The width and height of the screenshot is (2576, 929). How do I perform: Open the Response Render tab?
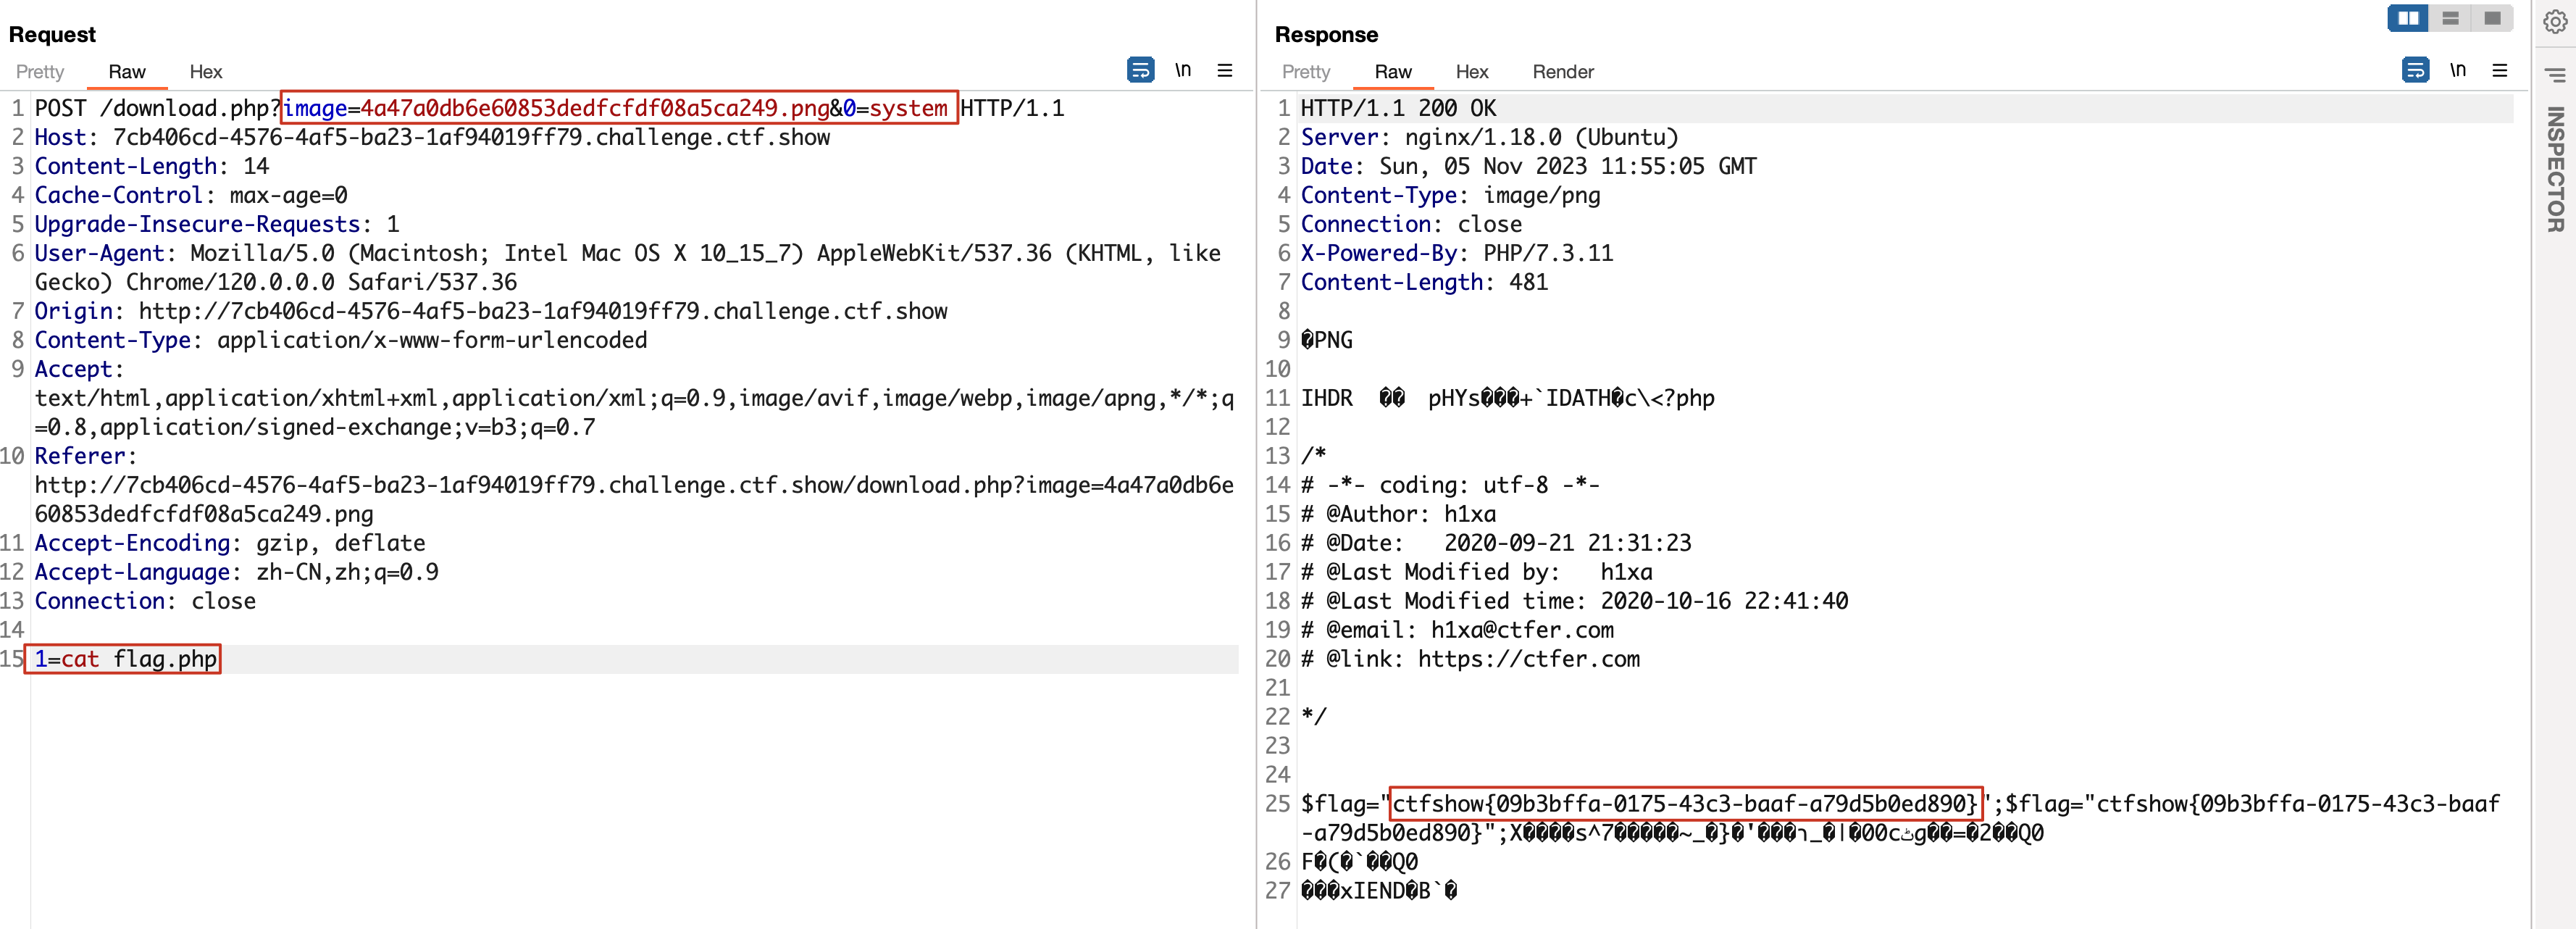click(1563, 72)
